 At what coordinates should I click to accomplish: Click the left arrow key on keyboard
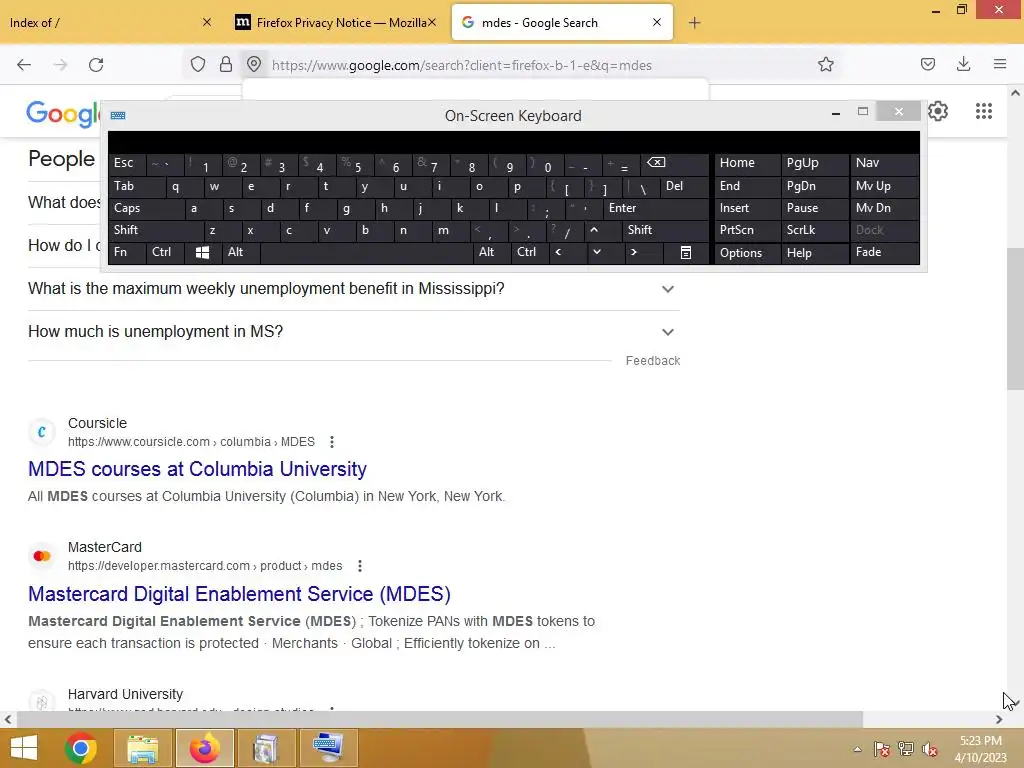(558, 252)
